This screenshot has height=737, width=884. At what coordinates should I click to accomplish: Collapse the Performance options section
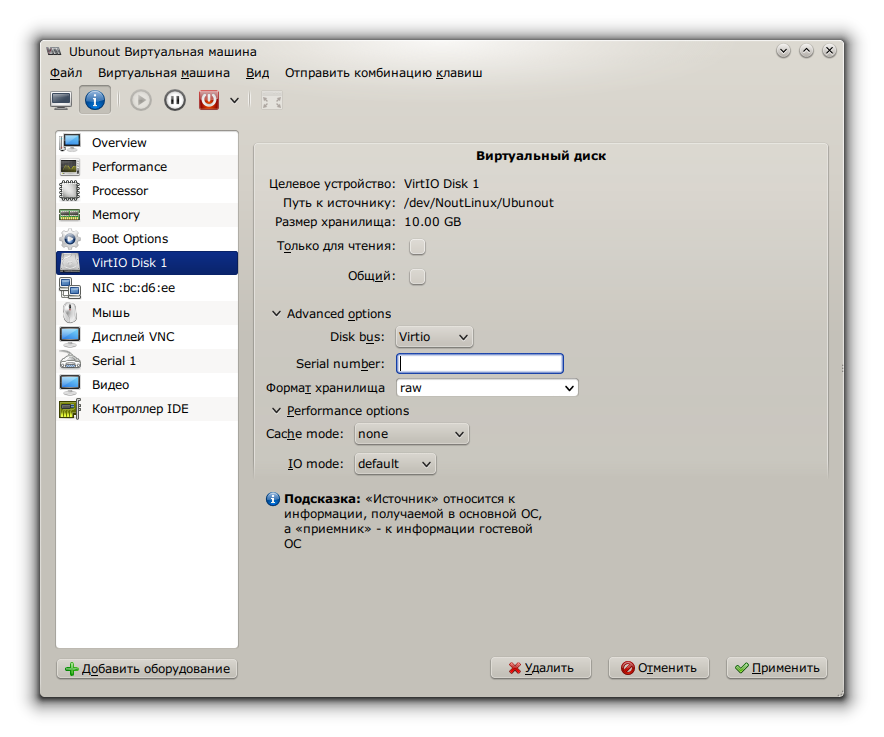point(277,411)
